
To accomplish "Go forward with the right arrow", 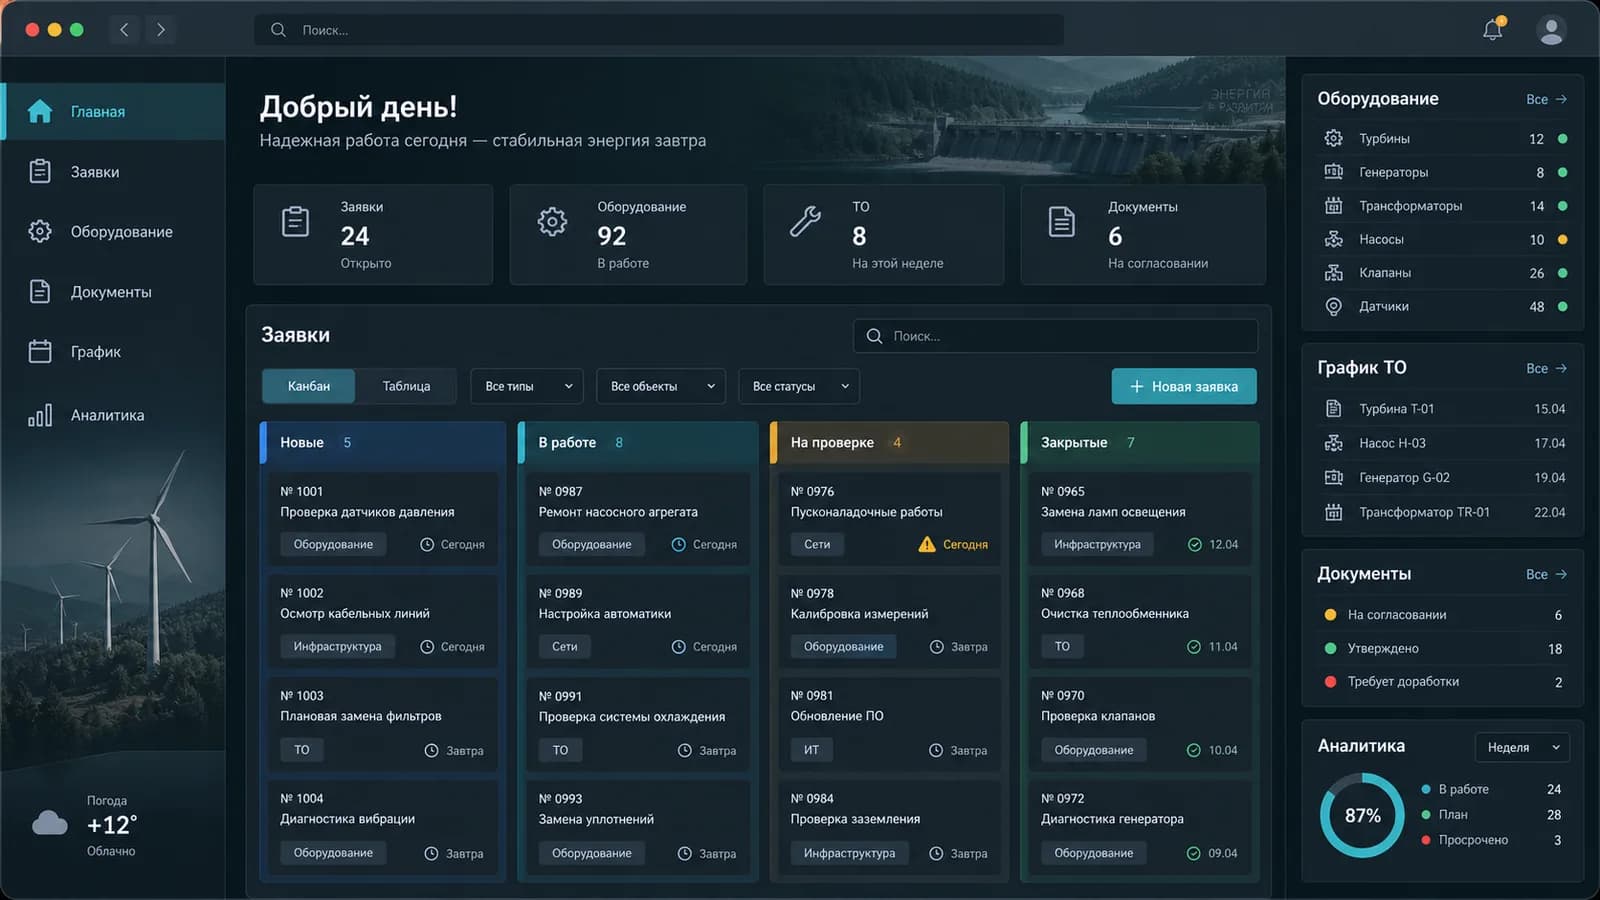I will (161, 30).
